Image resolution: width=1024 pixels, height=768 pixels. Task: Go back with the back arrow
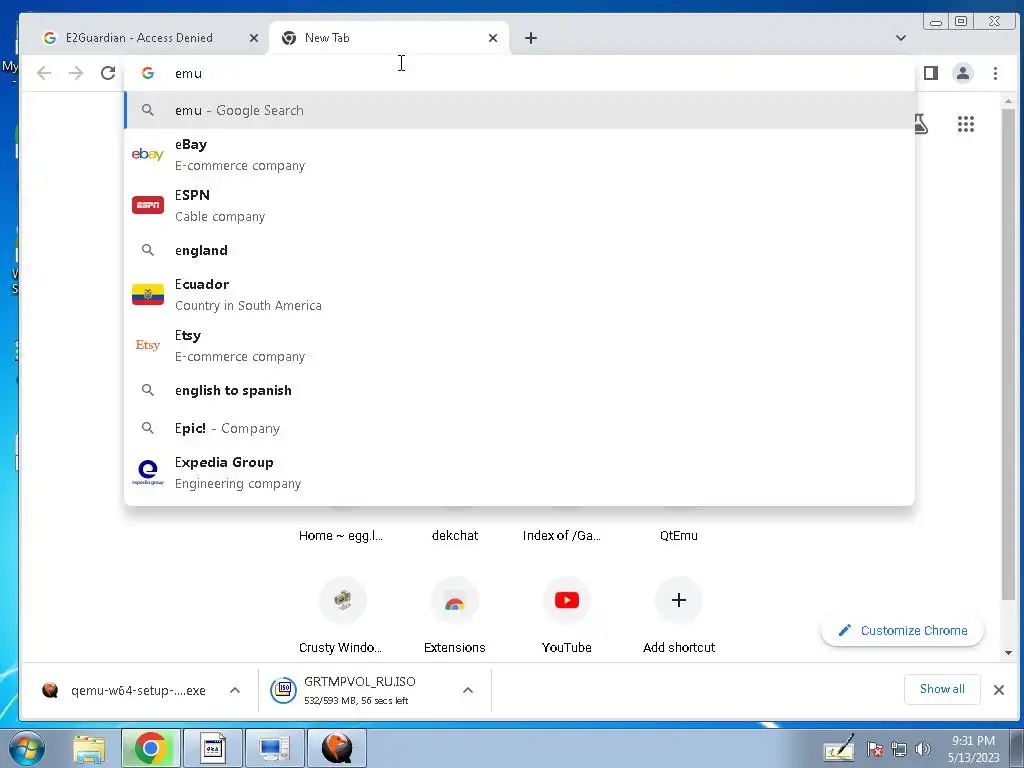pyautogui.click(x=44, y=73)
